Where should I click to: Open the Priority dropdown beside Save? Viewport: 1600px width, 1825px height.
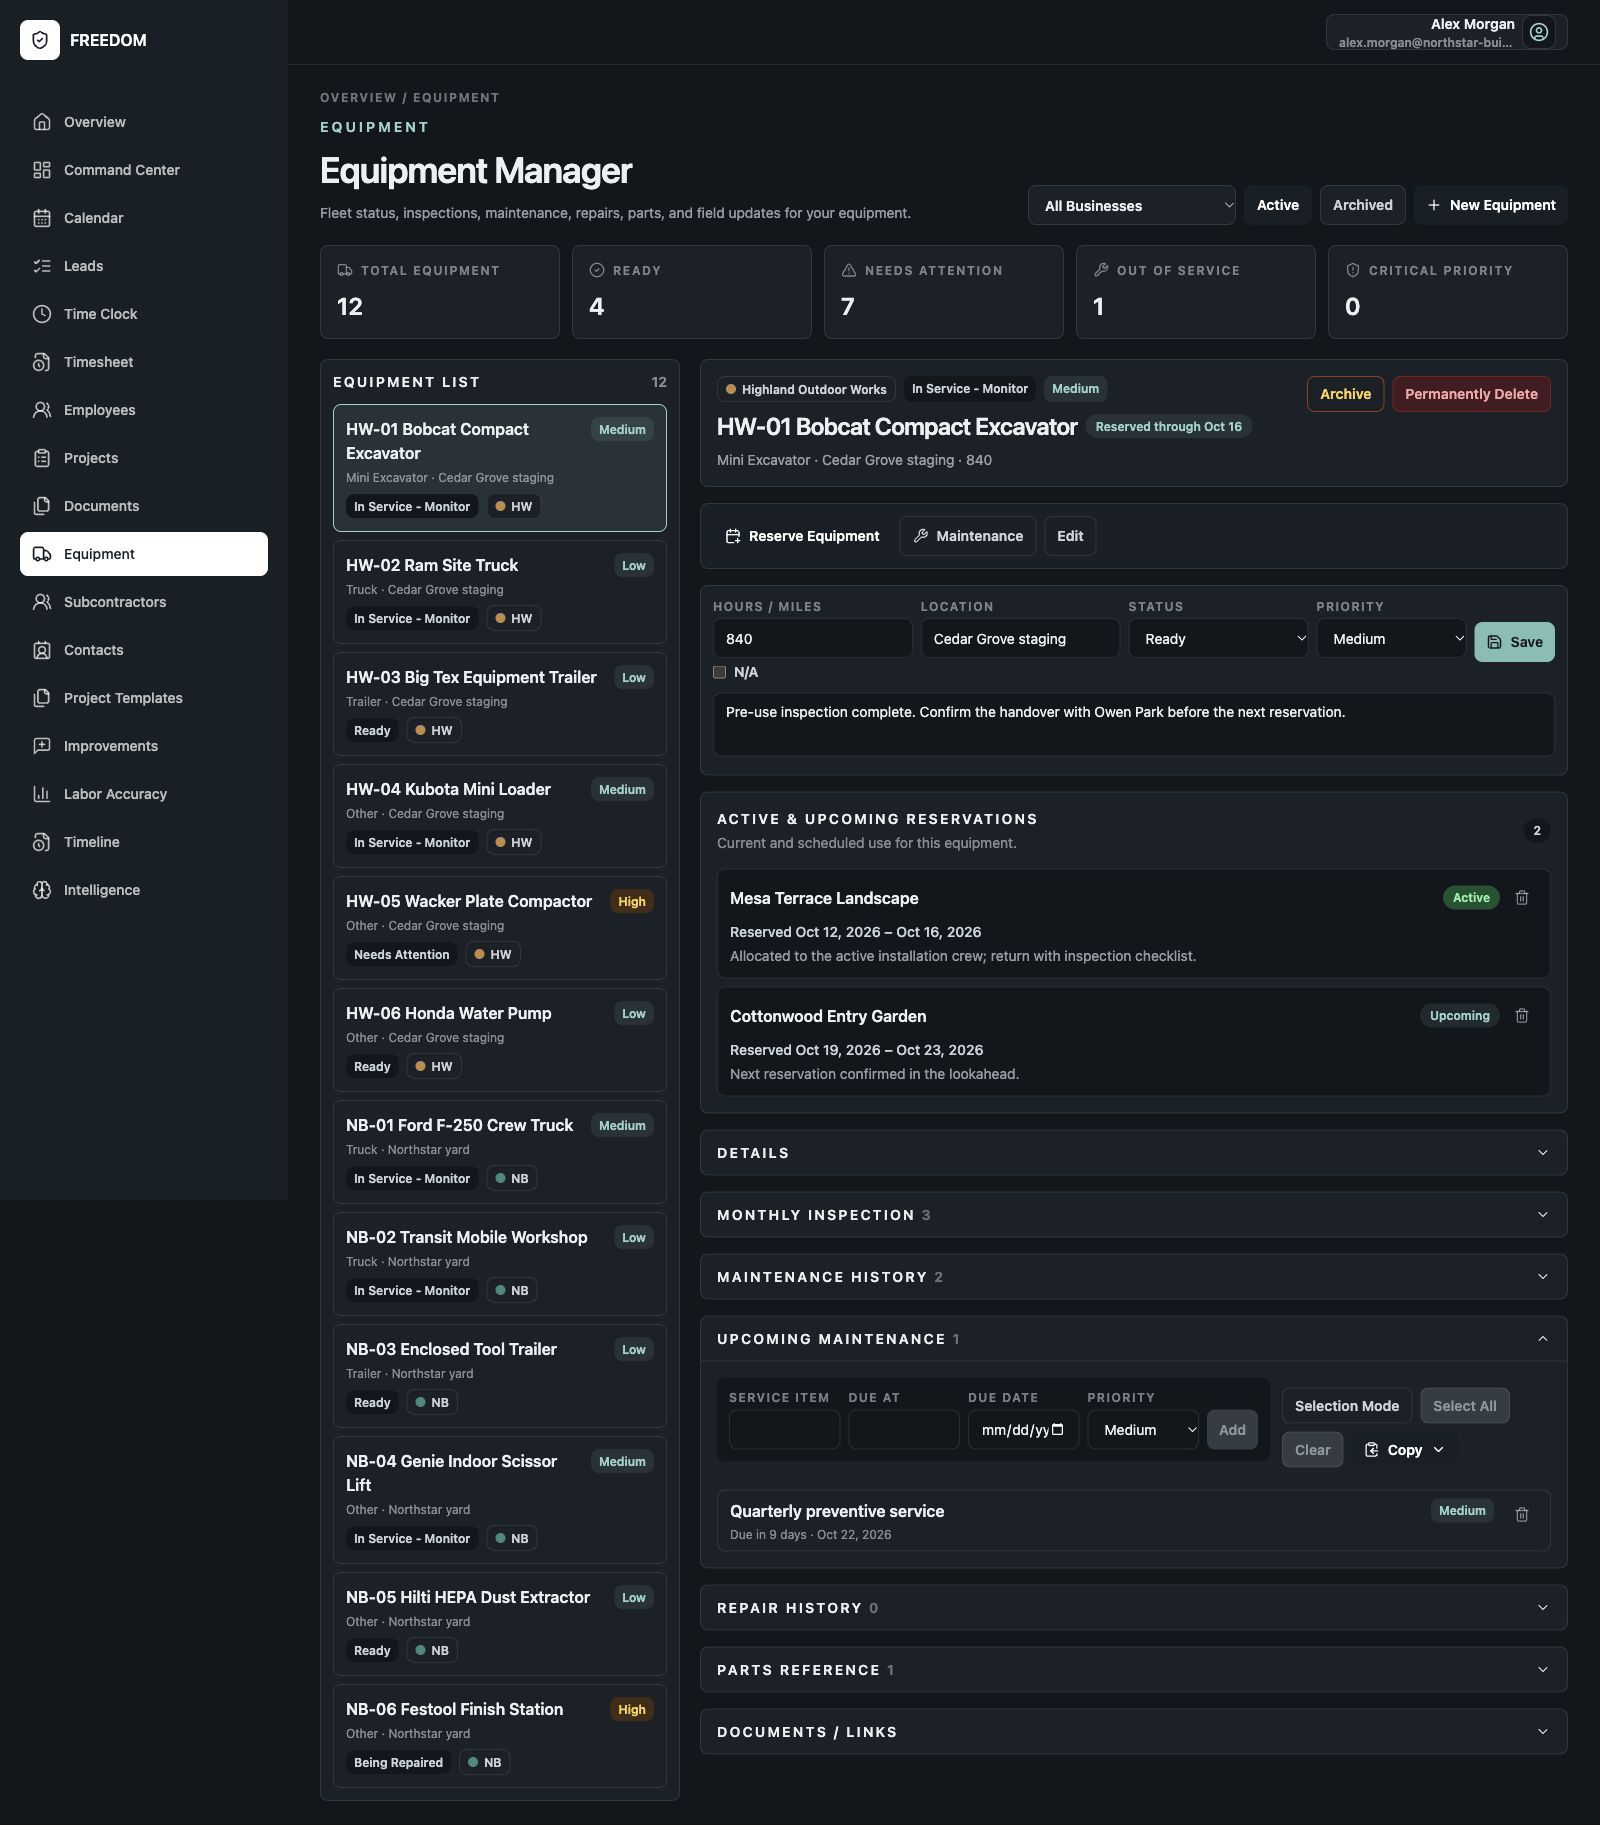[1391, 638]
